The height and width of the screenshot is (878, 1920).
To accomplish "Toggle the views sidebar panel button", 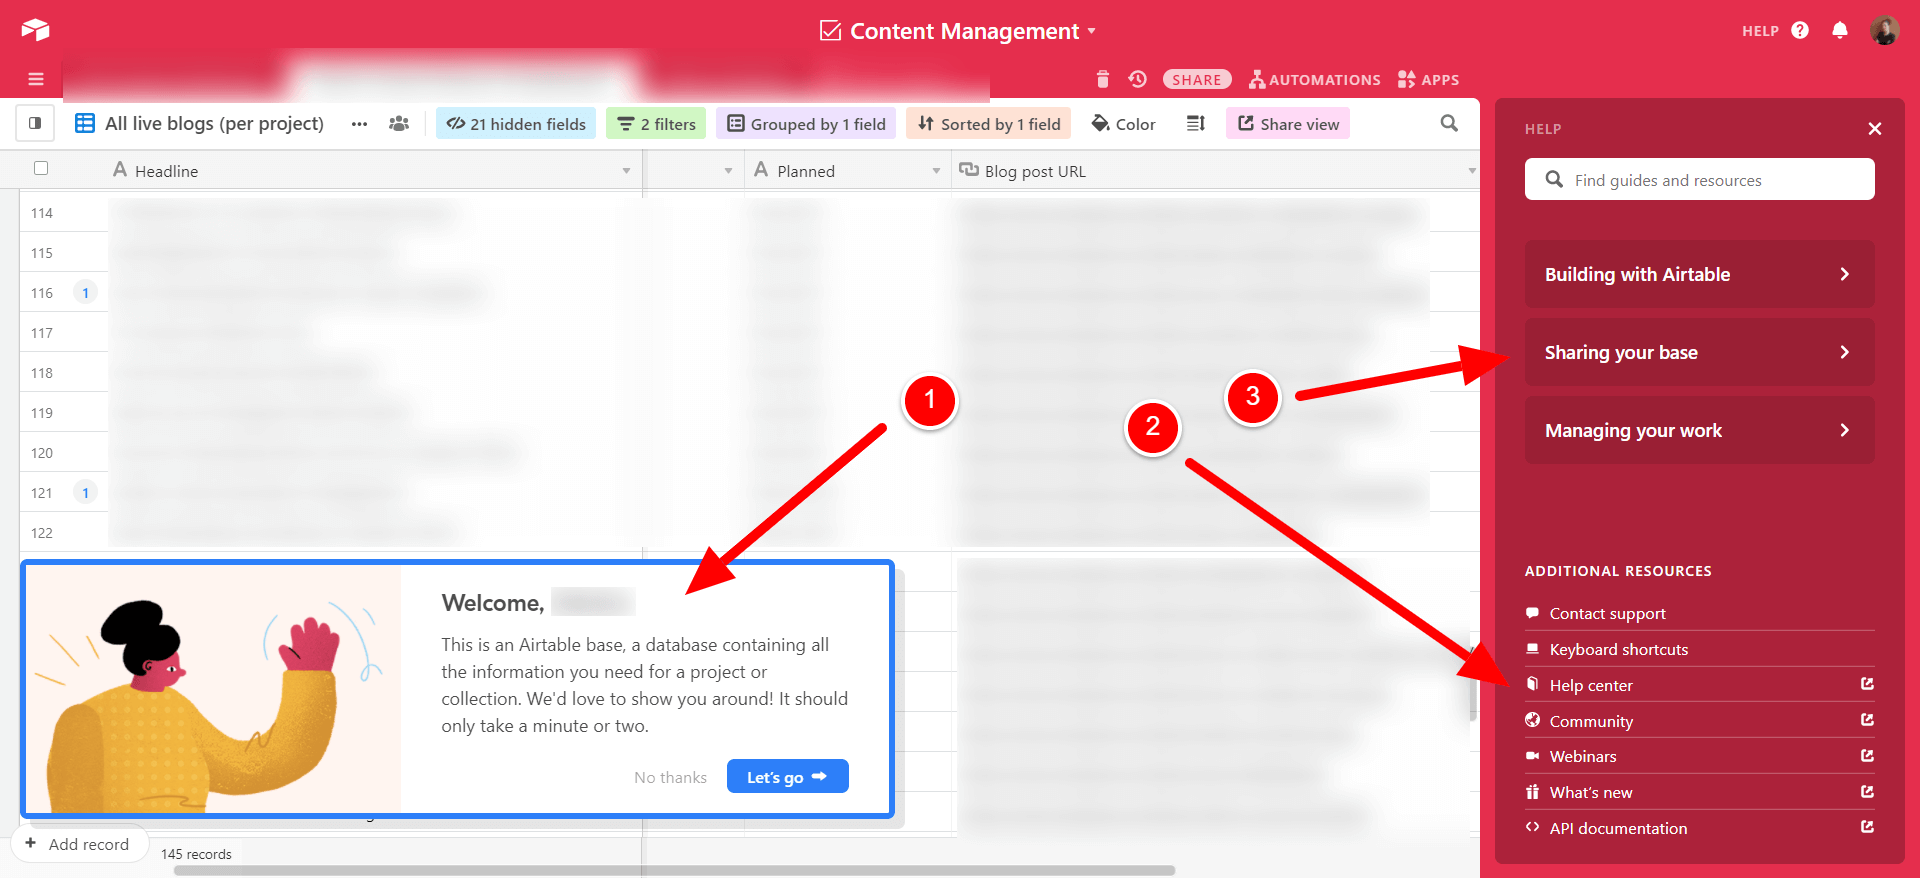I will click(35, 124).
